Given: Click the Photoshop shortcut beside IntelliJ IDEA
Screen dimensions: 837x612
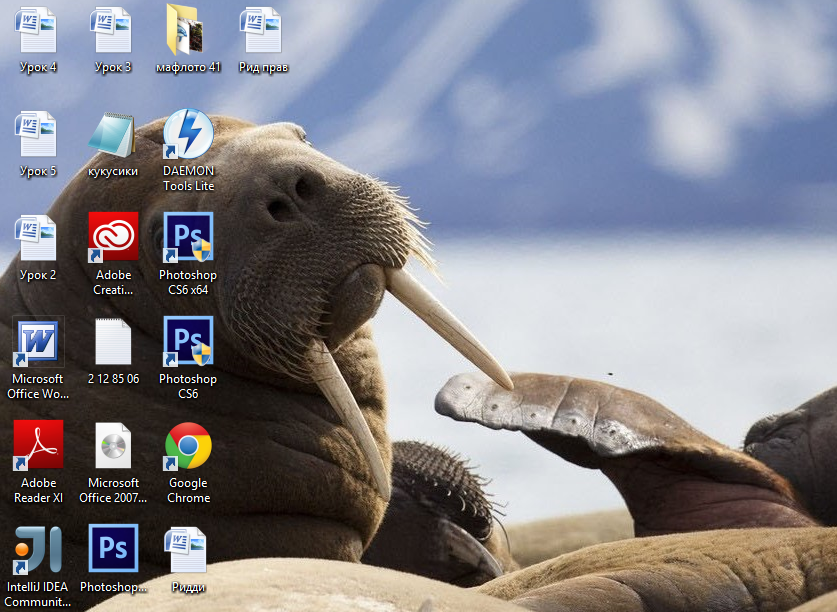Looking at the screenshot, I should 113,549.
